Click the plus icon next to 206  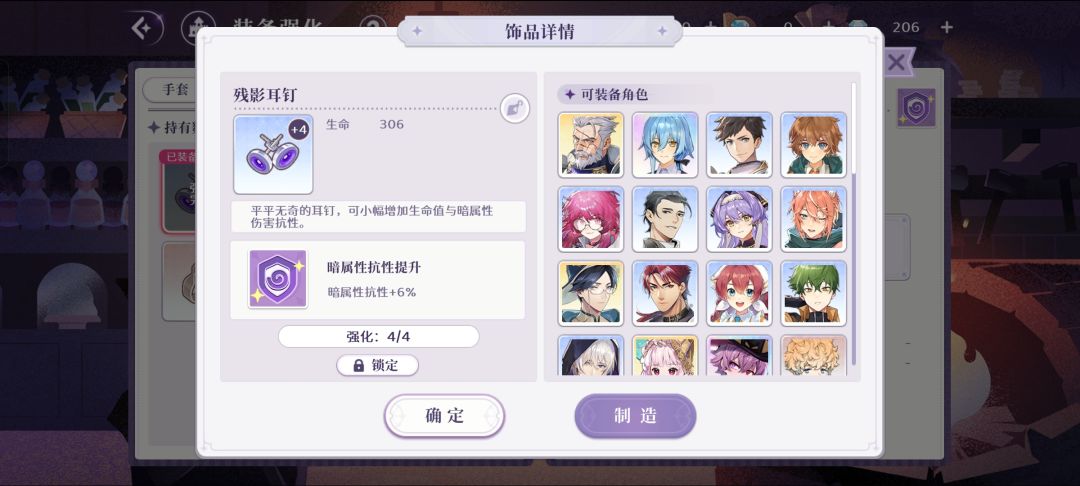[947, 27]
